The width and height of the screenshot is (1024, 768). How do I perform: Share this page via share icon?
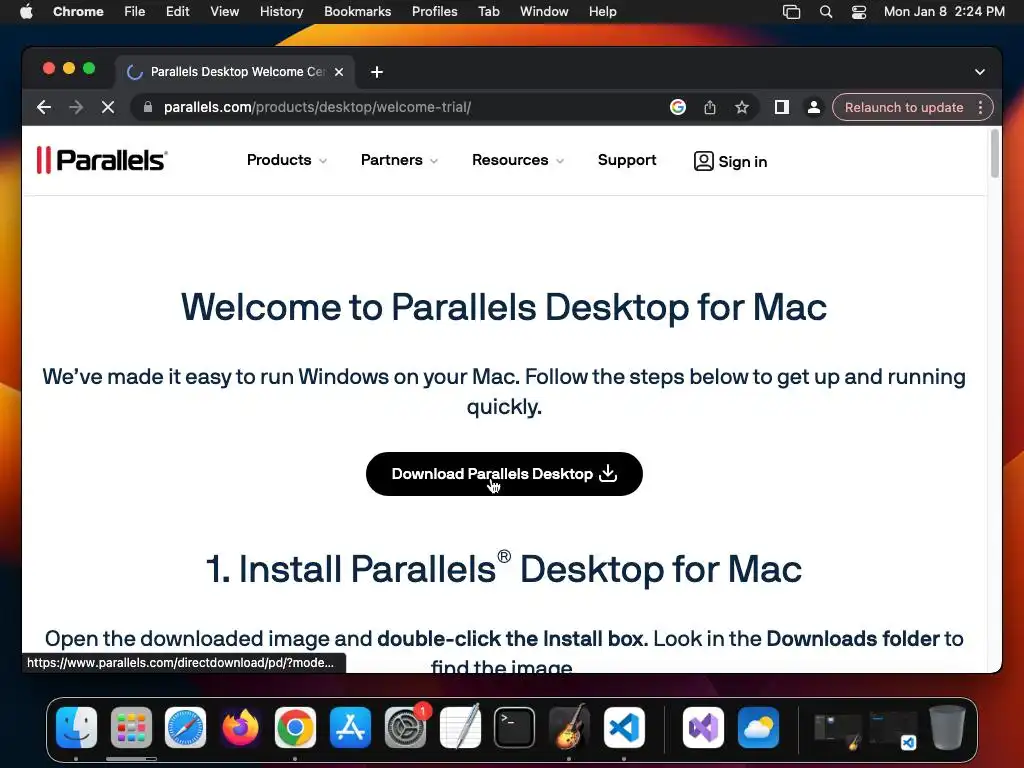click(x=710, y=107)
